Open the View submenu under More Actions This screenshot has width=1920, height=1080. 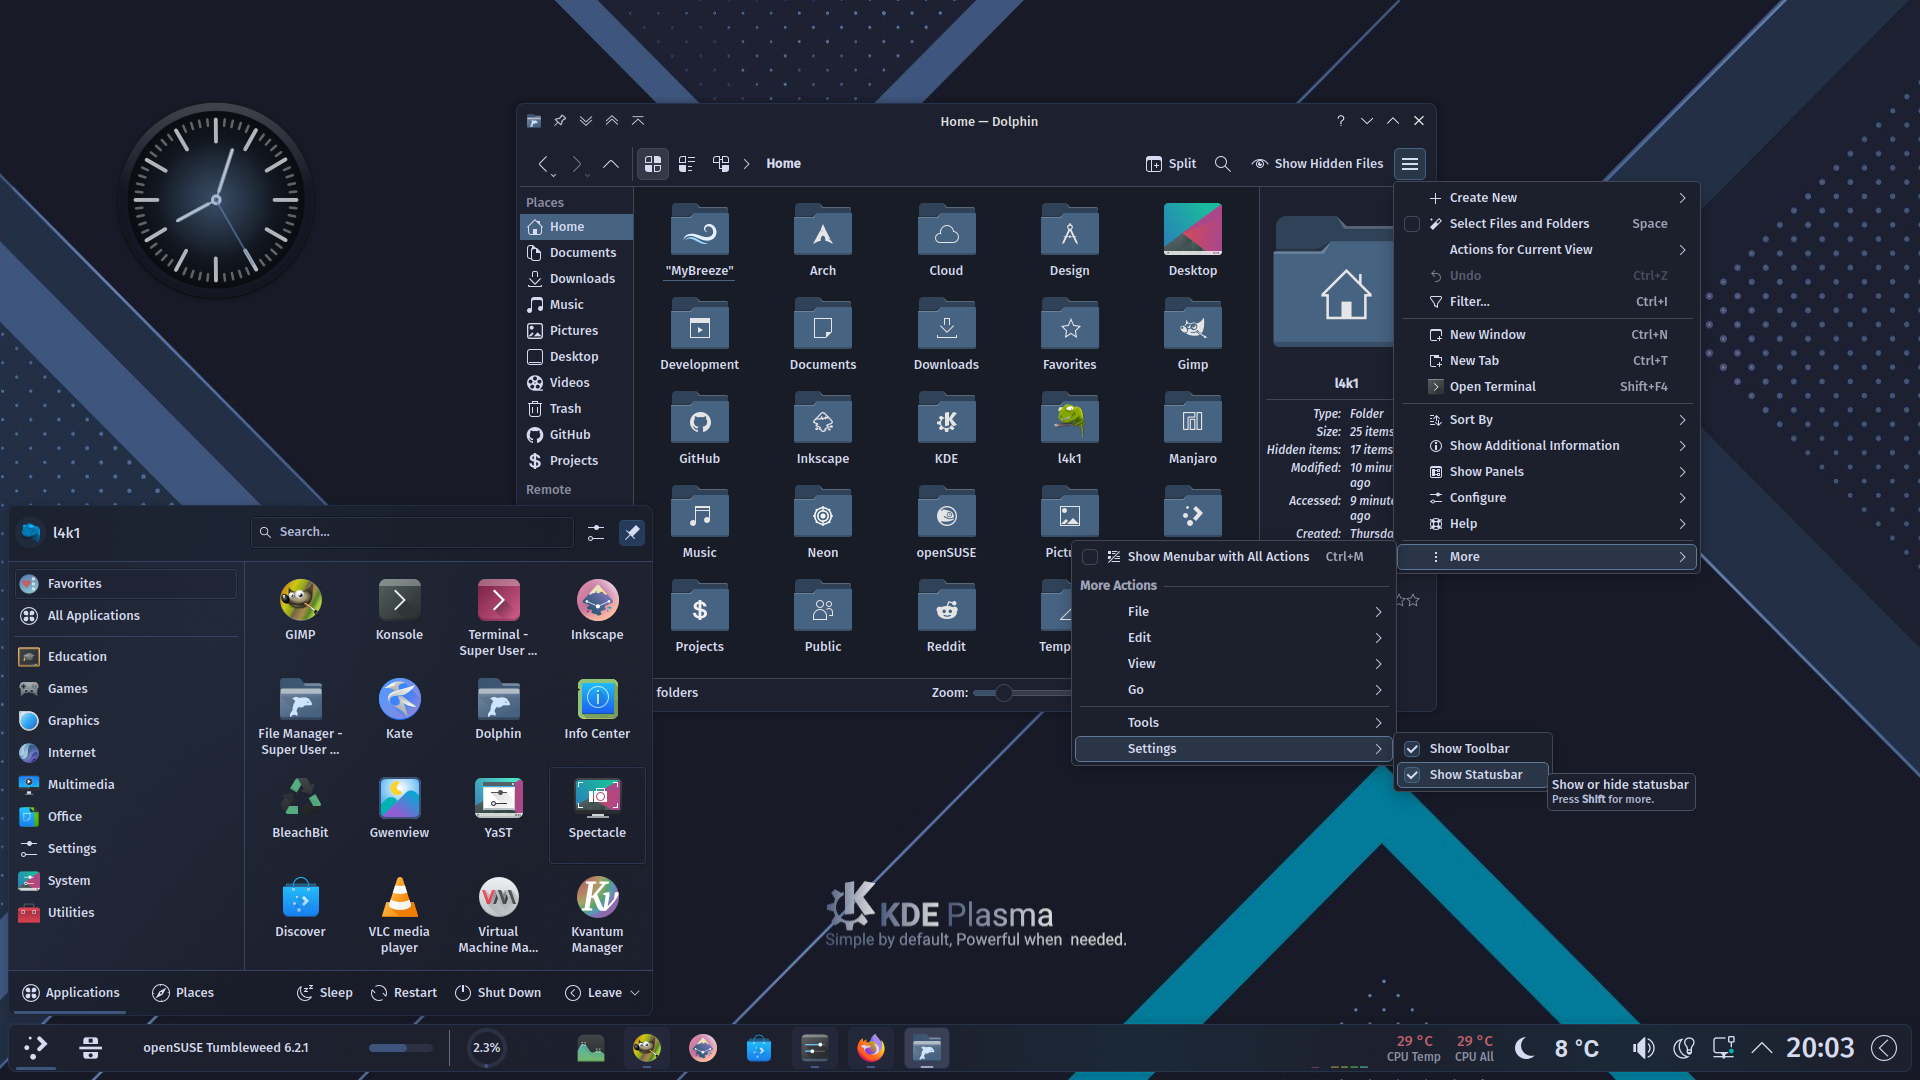1233,664
